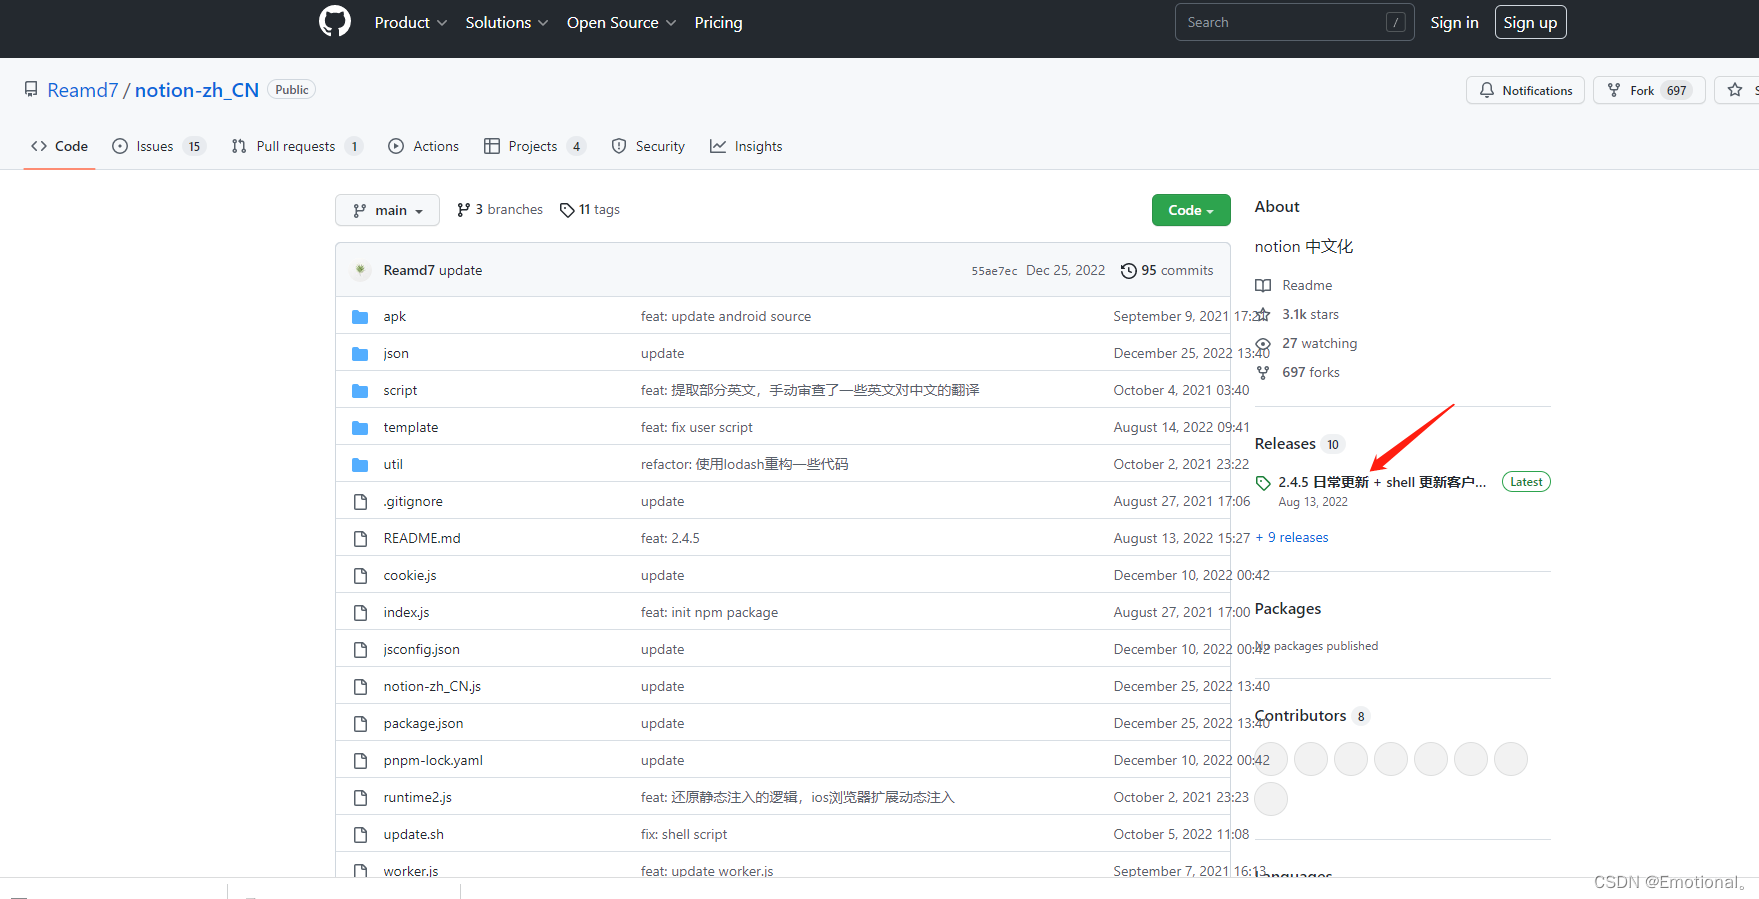View the 11 tags link
The width and height of the screenshot is (1759, 899).
[590, 210]
